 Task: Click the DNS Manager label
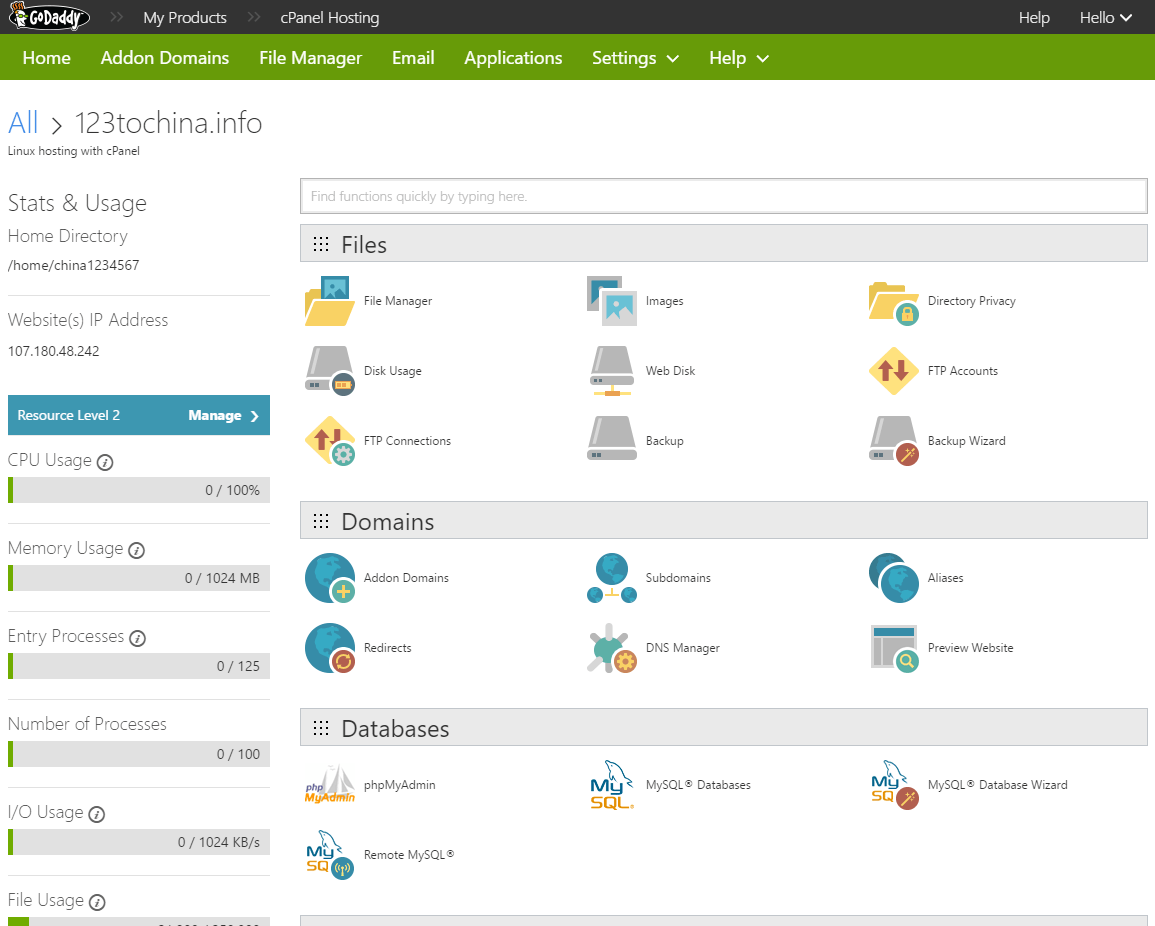pos(683,648)
